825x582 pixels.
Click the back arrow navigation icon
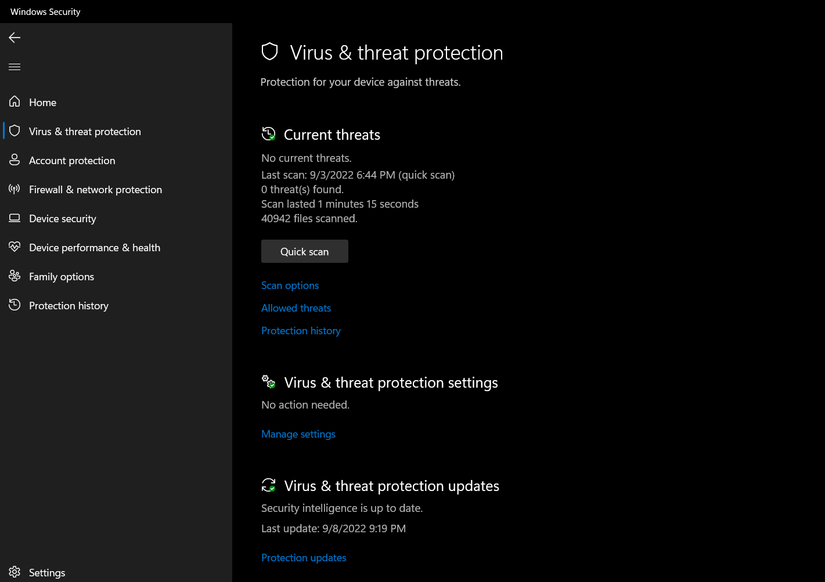pos(14,37)
